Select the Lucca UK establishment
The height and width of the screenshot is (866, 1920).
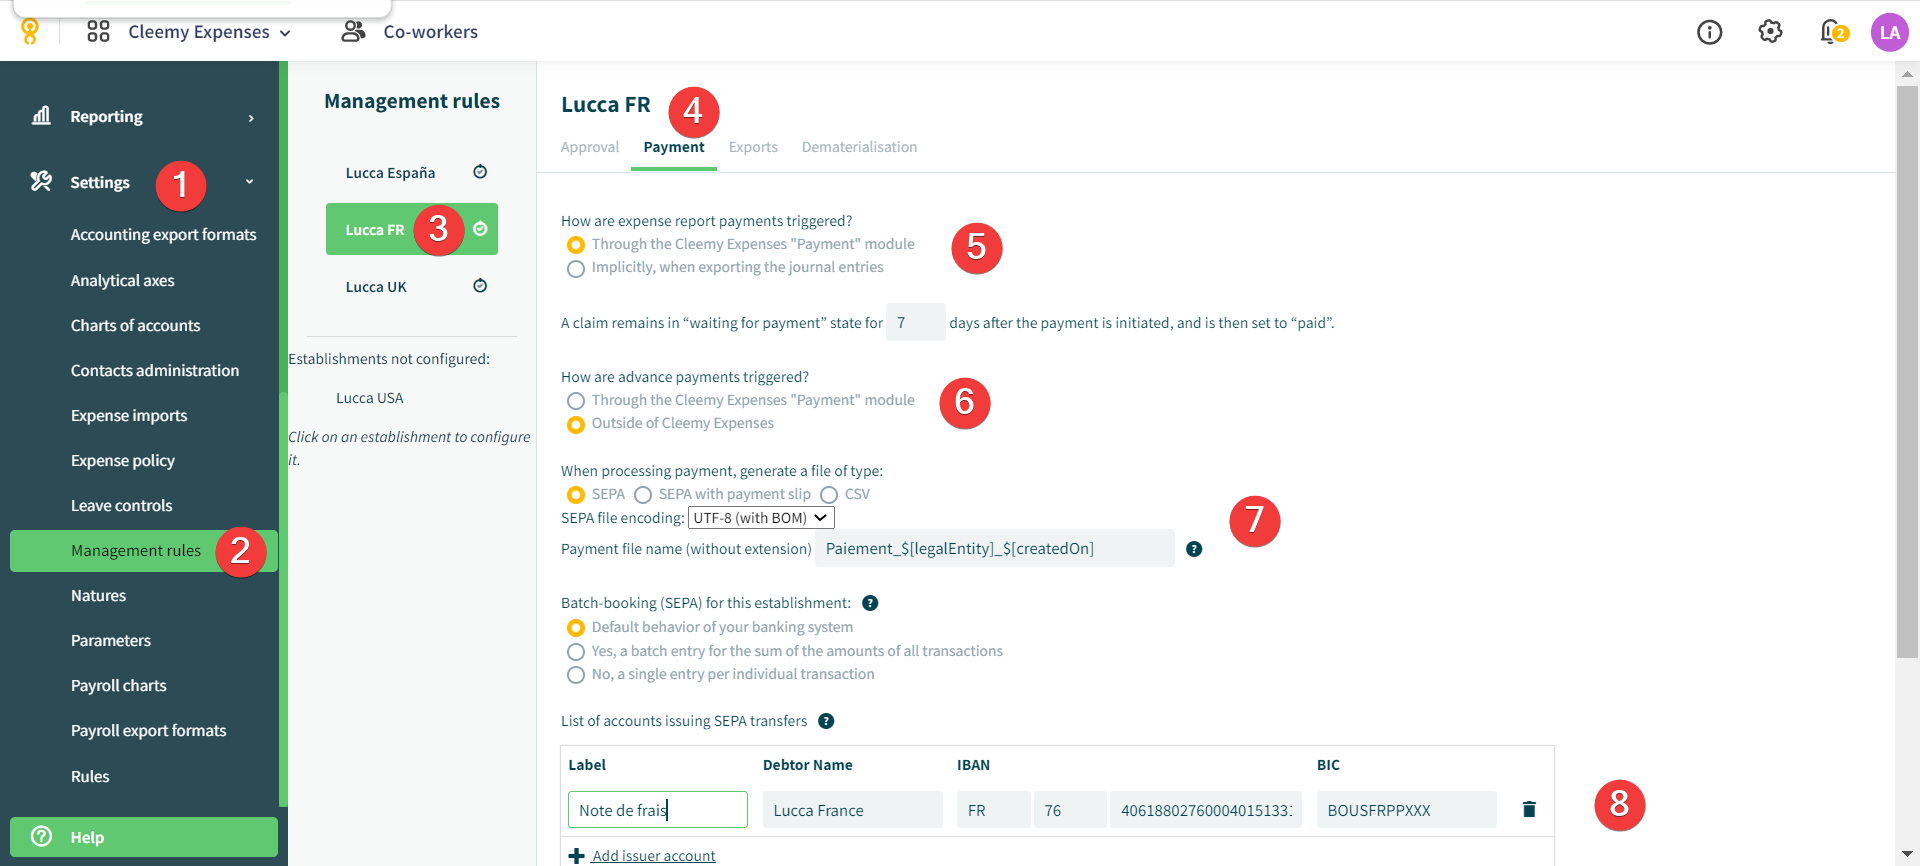(x=376, y=287)
